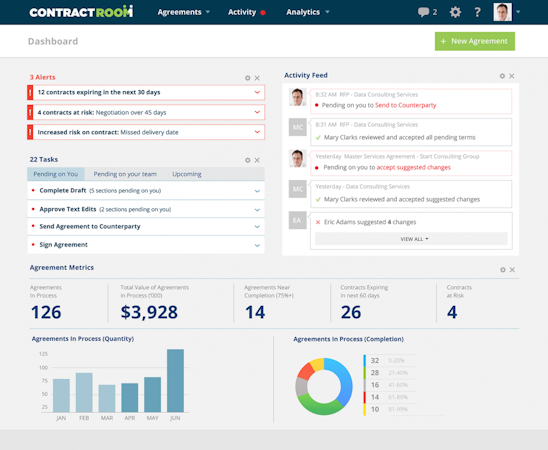Follow the accept suggested changes link
The image size is (548, 450).
413,167
